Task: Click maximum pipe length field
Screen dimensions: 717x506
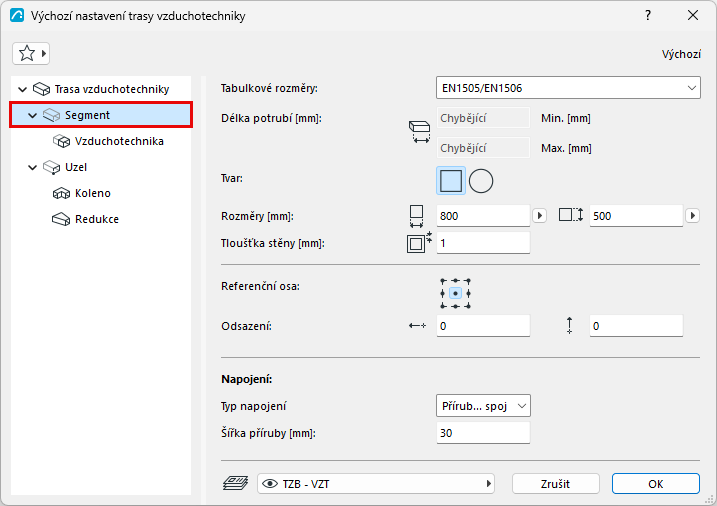Action: tap(483, 148)
